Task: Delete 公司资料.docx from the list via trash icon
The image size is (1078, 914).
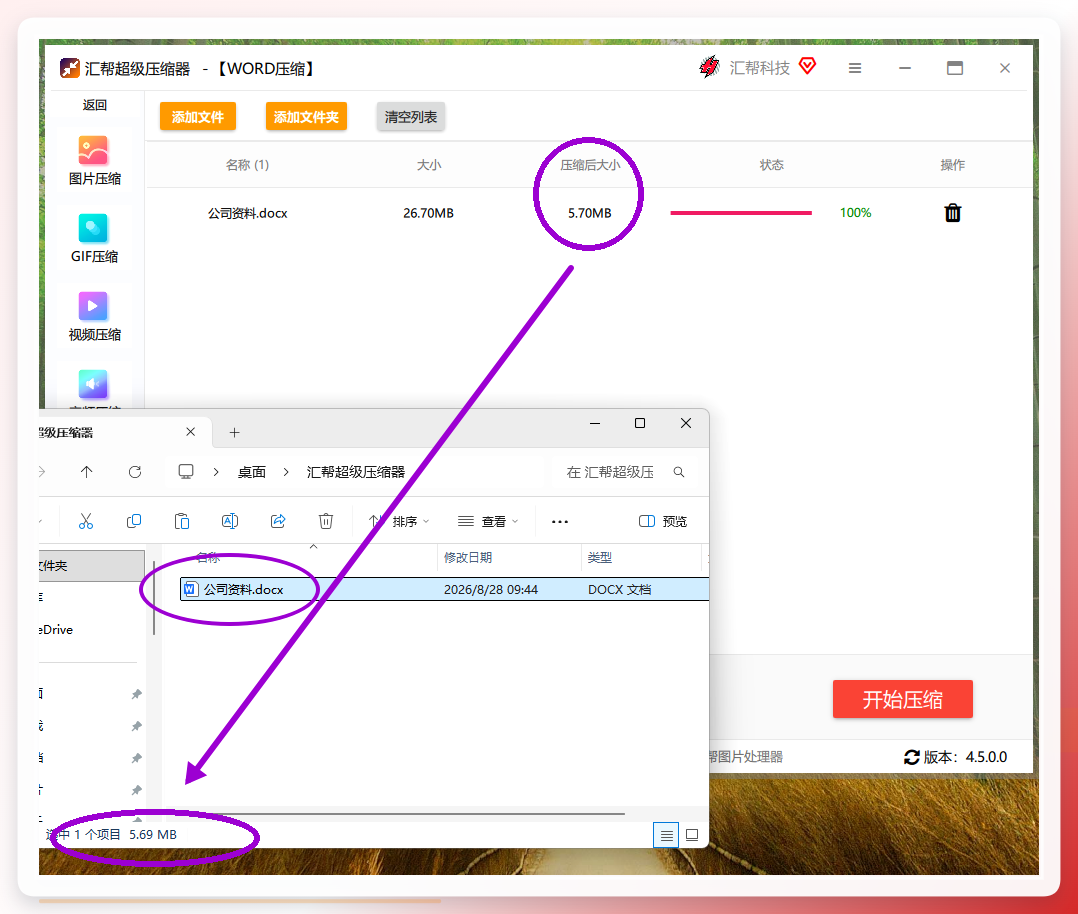Action: point(952,213)
